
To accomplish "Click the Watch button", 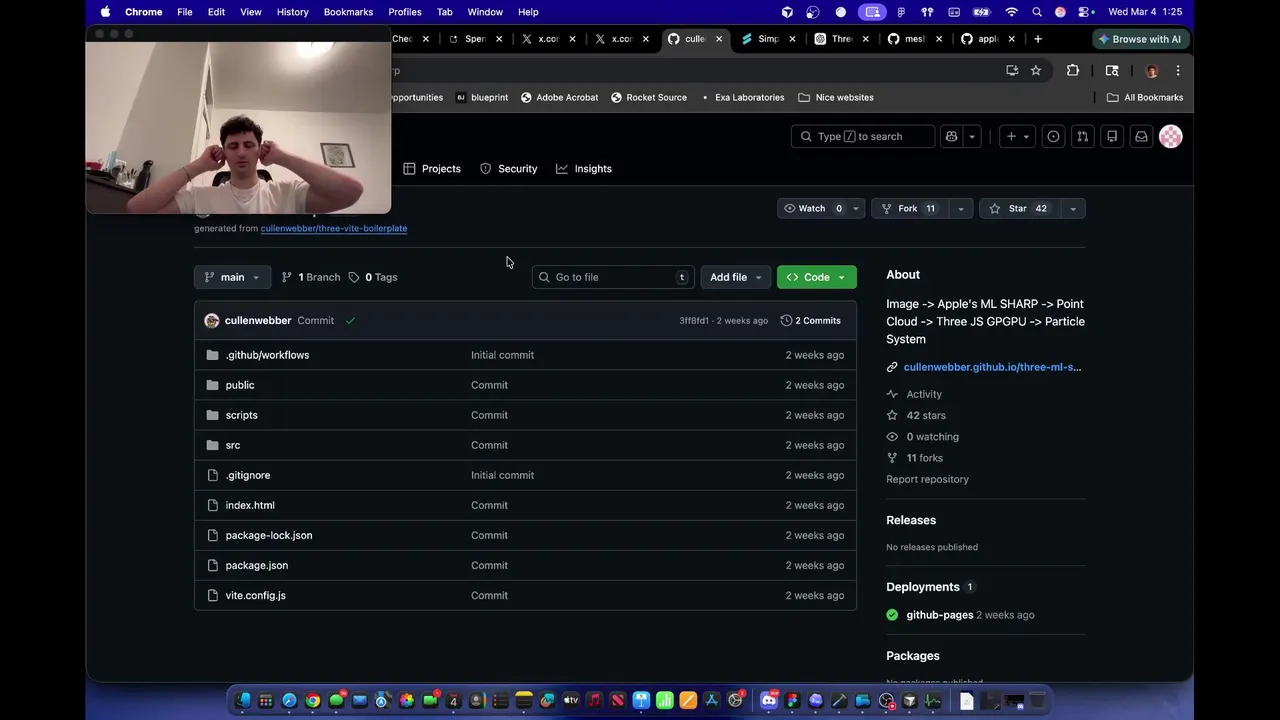I will point(812,208).
